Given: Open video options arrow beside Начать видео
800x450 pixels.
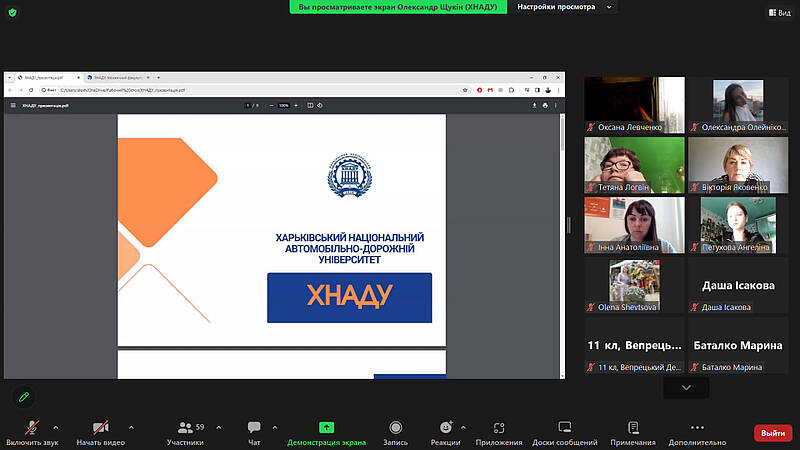Looking at the screenshot, I should coord(131,428).
